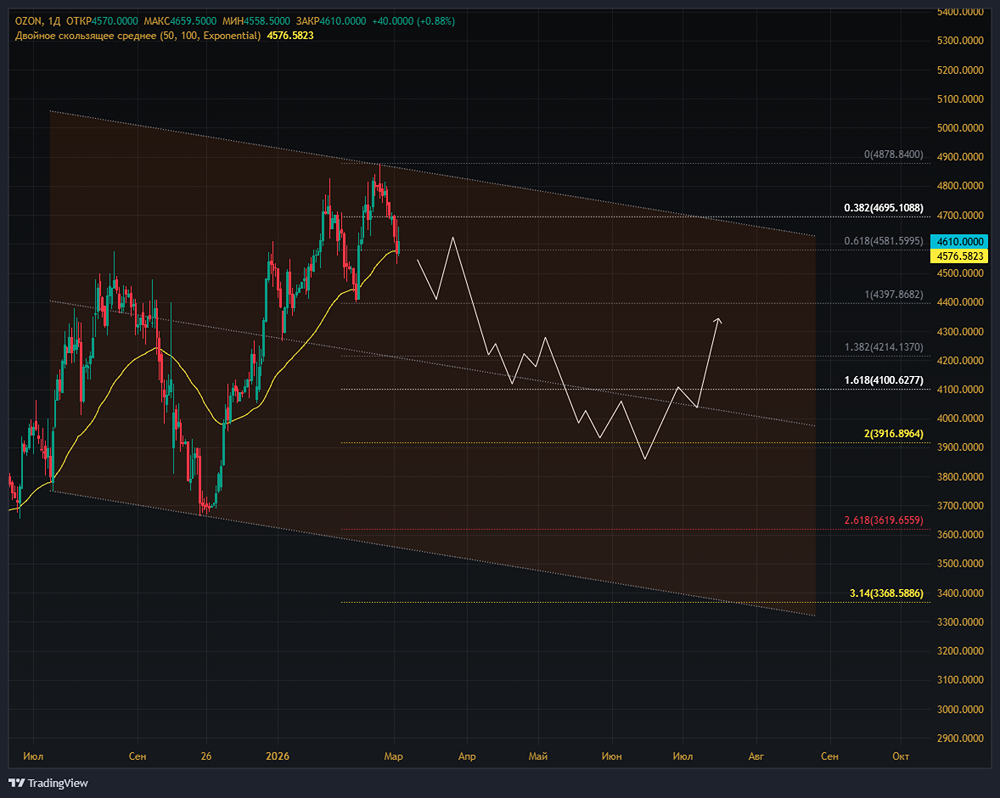Image resolution: width=1000 pixels, height=798 pixels.
Task: Click the 2026 year label on time axis
Action: [x=277, y=757]
